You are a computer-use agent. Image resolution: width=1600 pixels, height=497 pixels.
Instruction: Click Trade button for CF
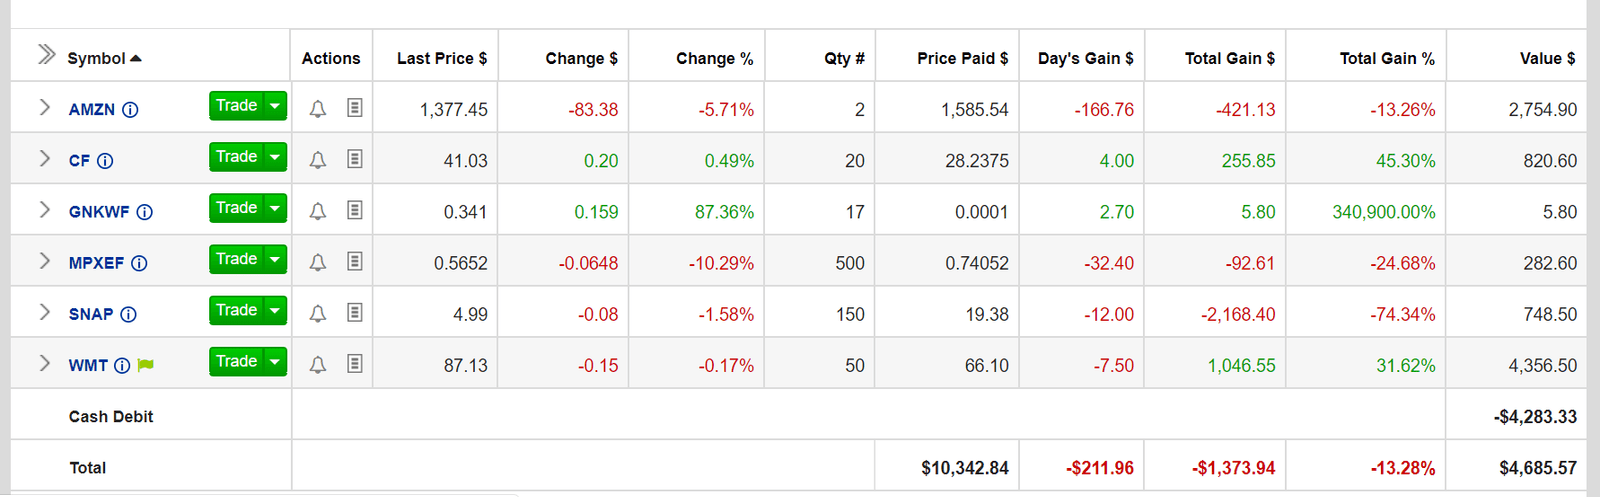coord(237,157)
